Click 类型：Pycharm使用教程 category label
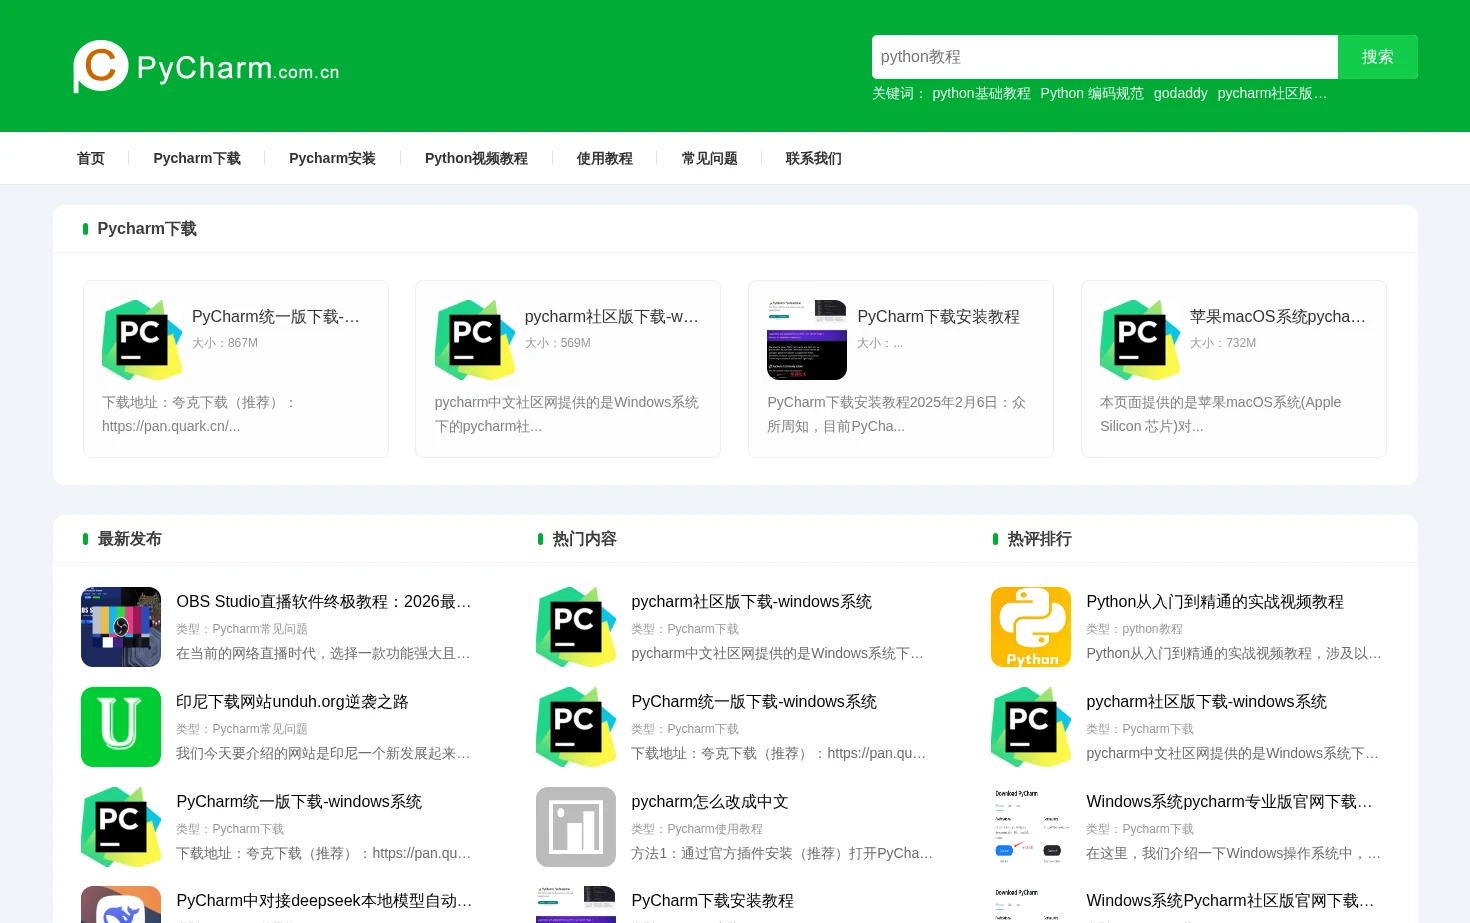This screenshot has width=1470, height=923. 697,829
